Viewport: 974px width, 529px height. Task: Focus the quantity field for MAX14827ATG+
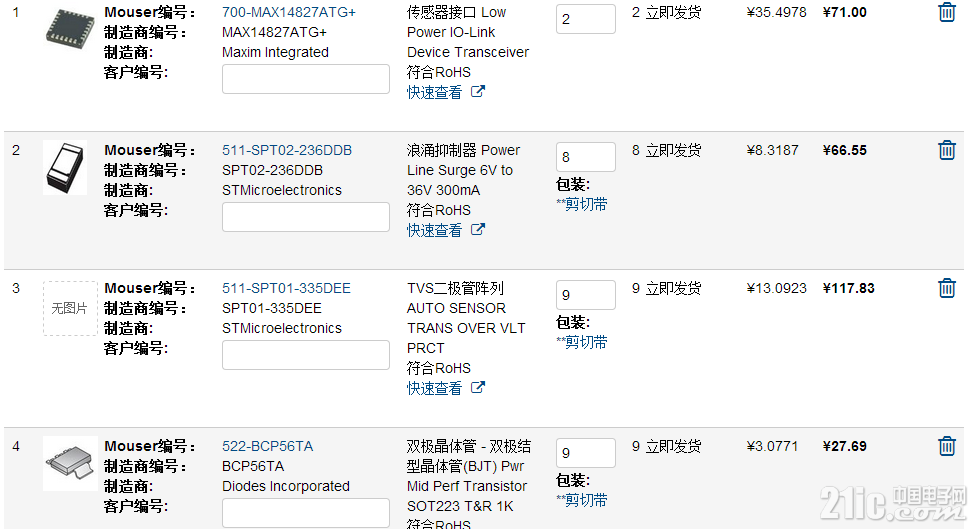click(585, 19)
